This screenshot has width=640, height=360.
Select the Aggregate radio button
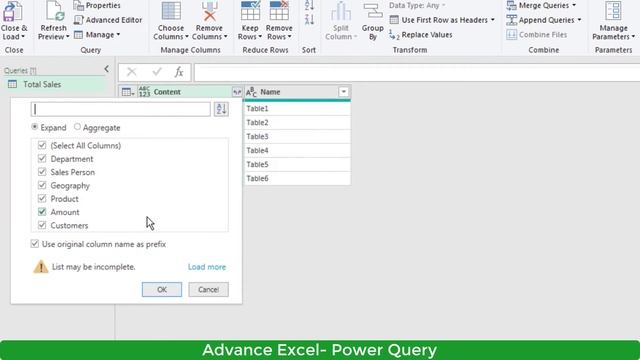coord(77,127)
